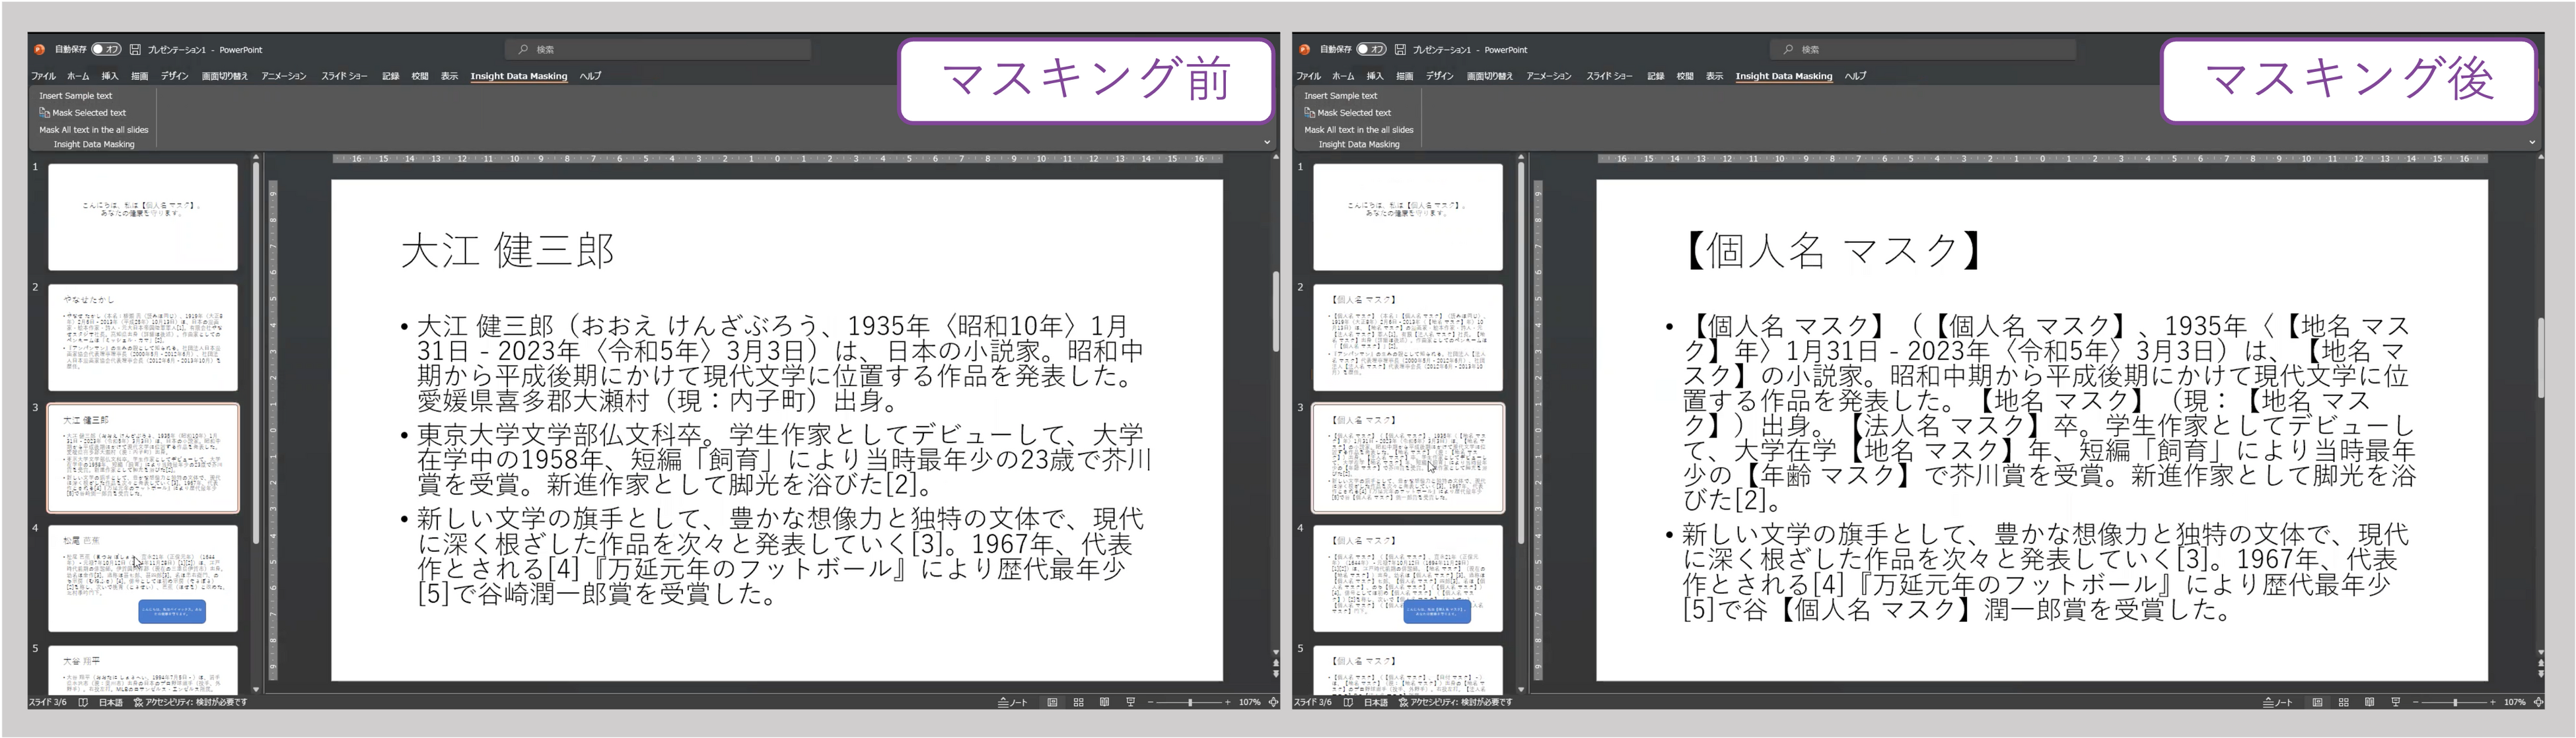Open the Insight Data Masking ribbon tab

519,75
